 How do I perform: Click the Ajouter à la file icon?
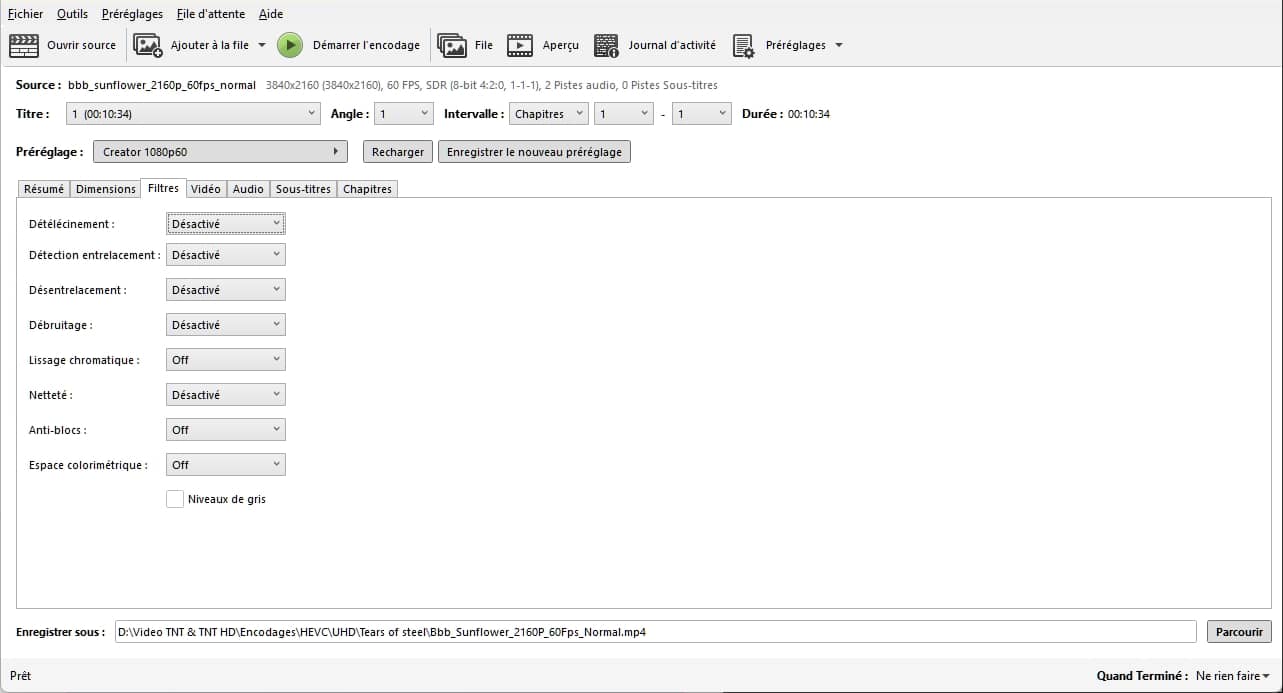[148, 45]
